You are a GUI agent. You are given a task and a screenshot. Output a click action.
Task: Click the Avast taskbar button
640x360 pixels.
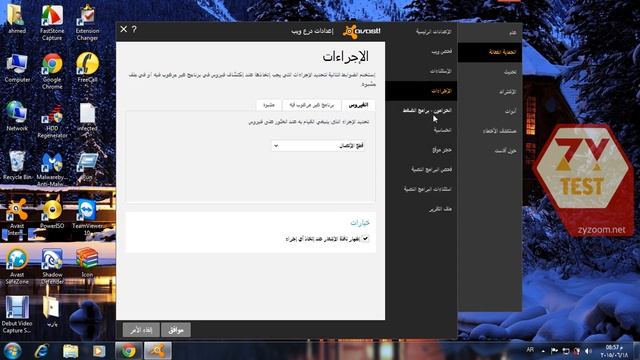158,351
